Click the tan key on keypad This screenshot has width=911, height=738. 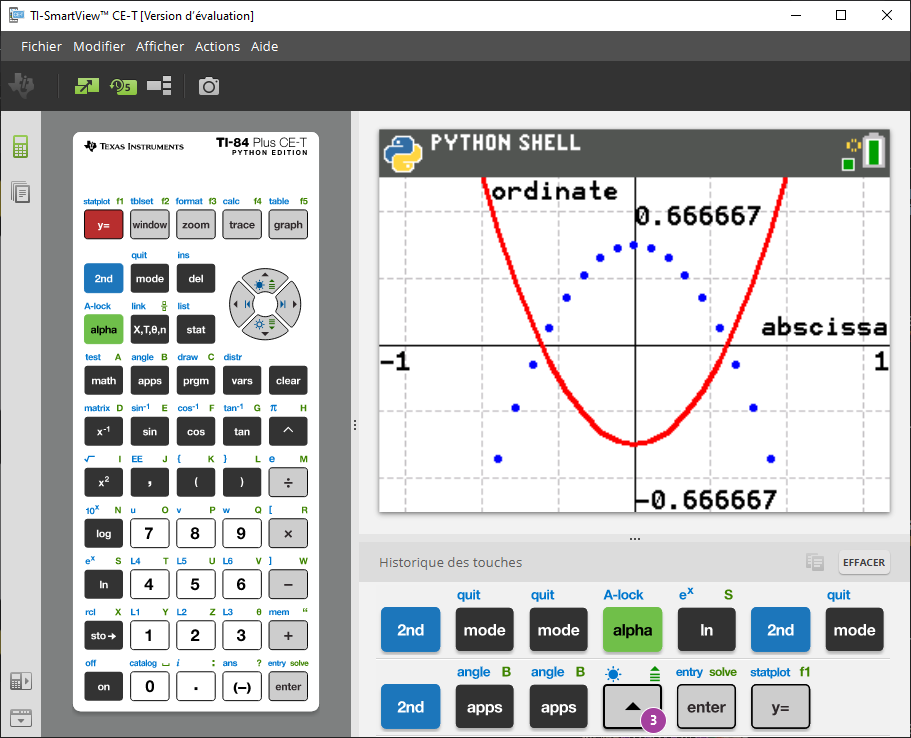click(242, 432)
